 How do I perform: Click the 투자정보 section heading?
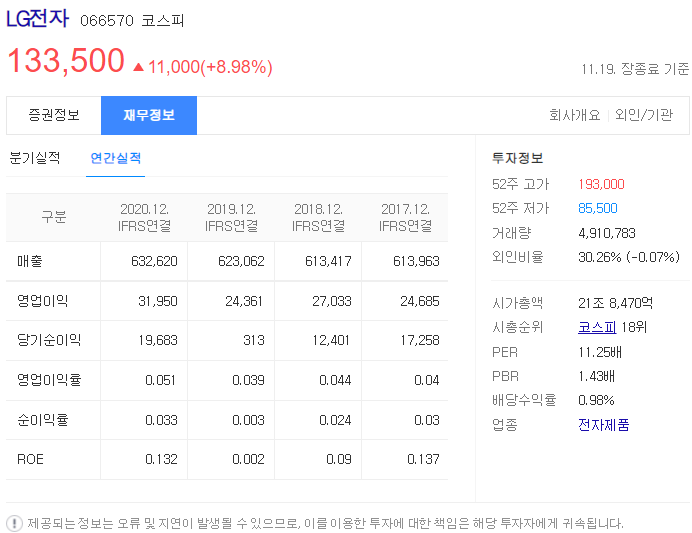coord(517,158)
